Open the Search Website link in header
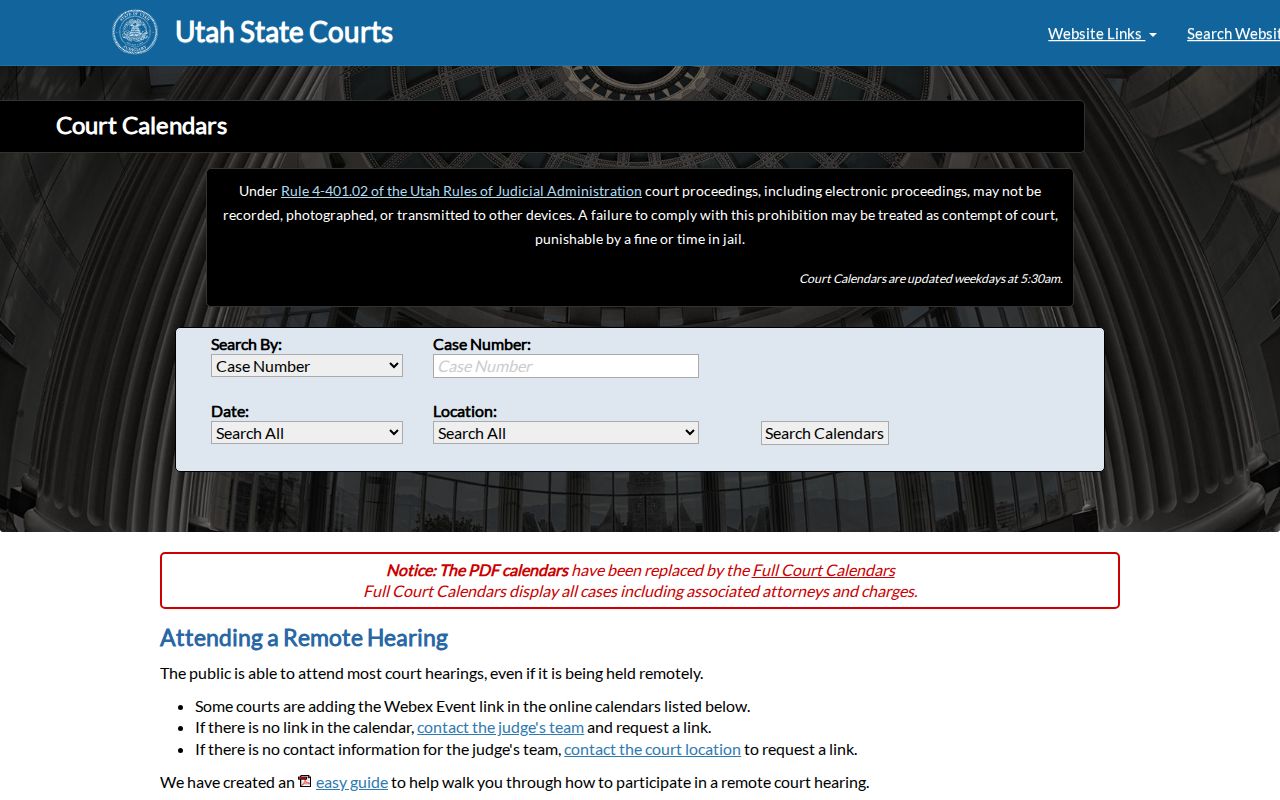The height and width of the screenshot is (800, 1280). (x=1233, y=33)
